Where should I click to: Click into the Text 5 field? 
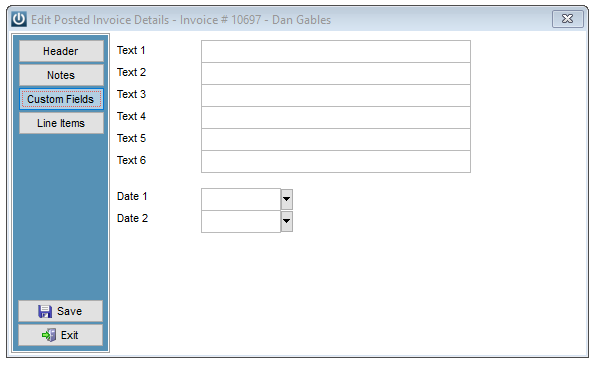(336, 139)
